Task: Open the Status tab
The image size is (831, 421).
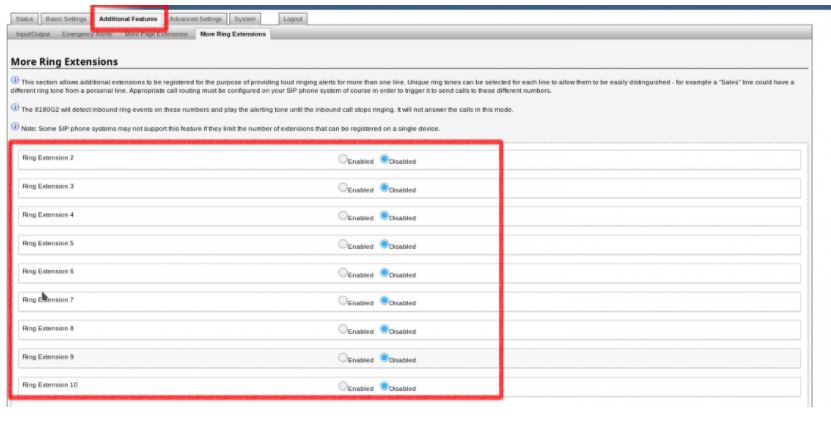Action: click(x=26, y=19)
